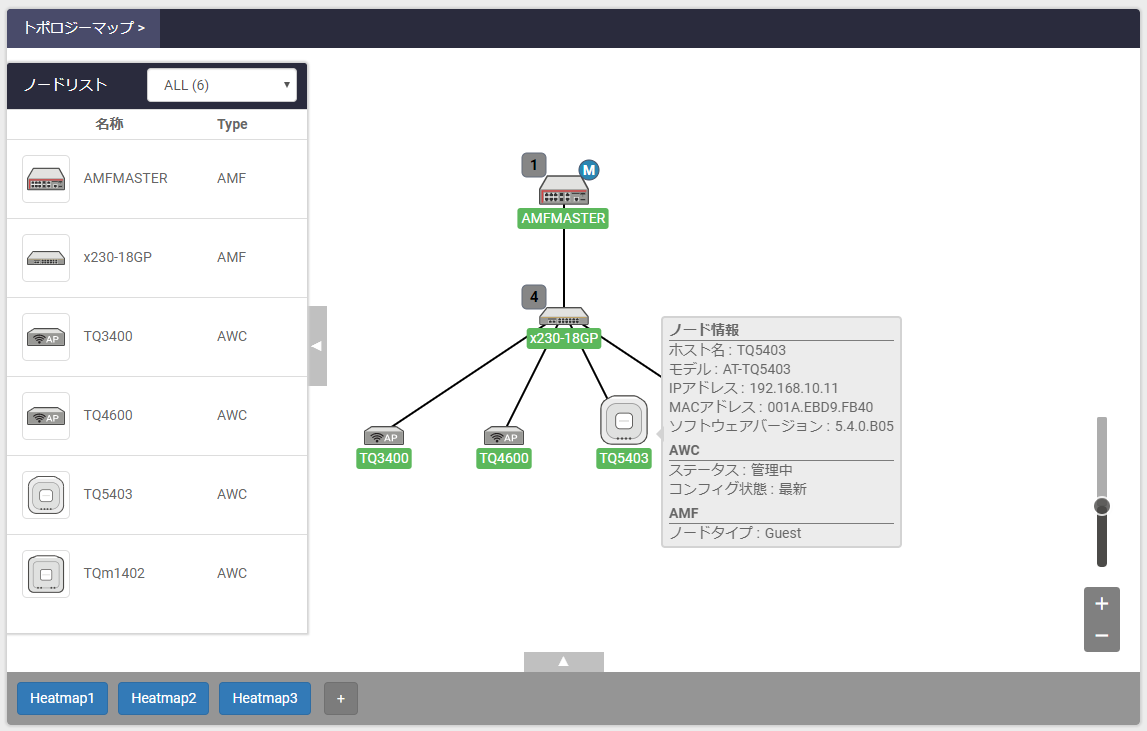Open the Heatmap2 tab
The image size is (1147, 731).
163,698
